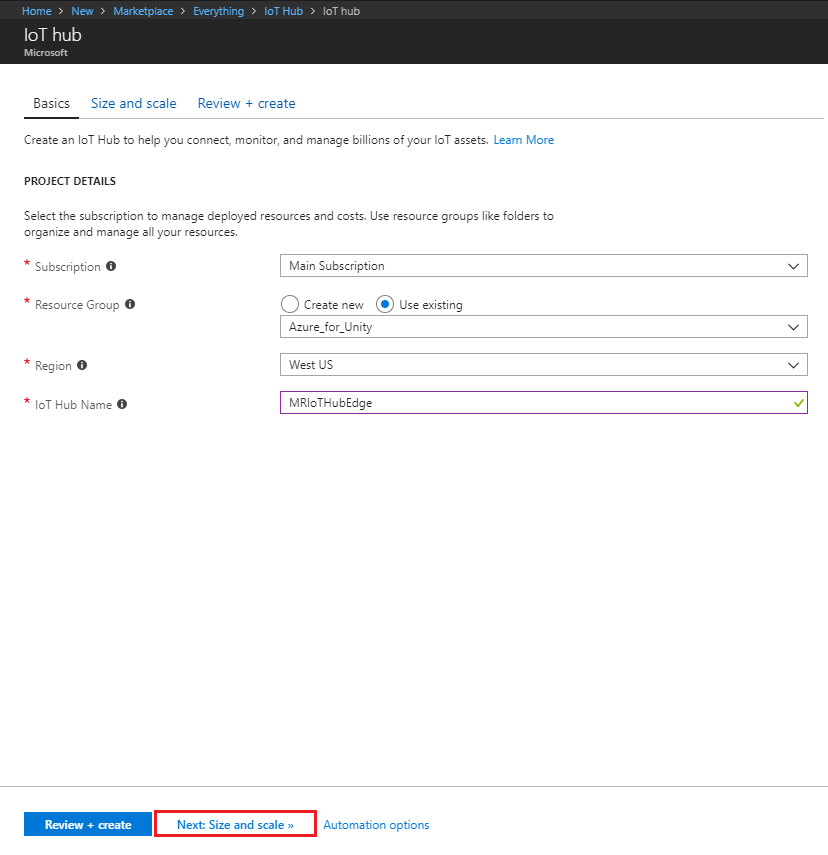Open the Review + create tab
This screenshot has height=855, width=828.
point(246,103)
